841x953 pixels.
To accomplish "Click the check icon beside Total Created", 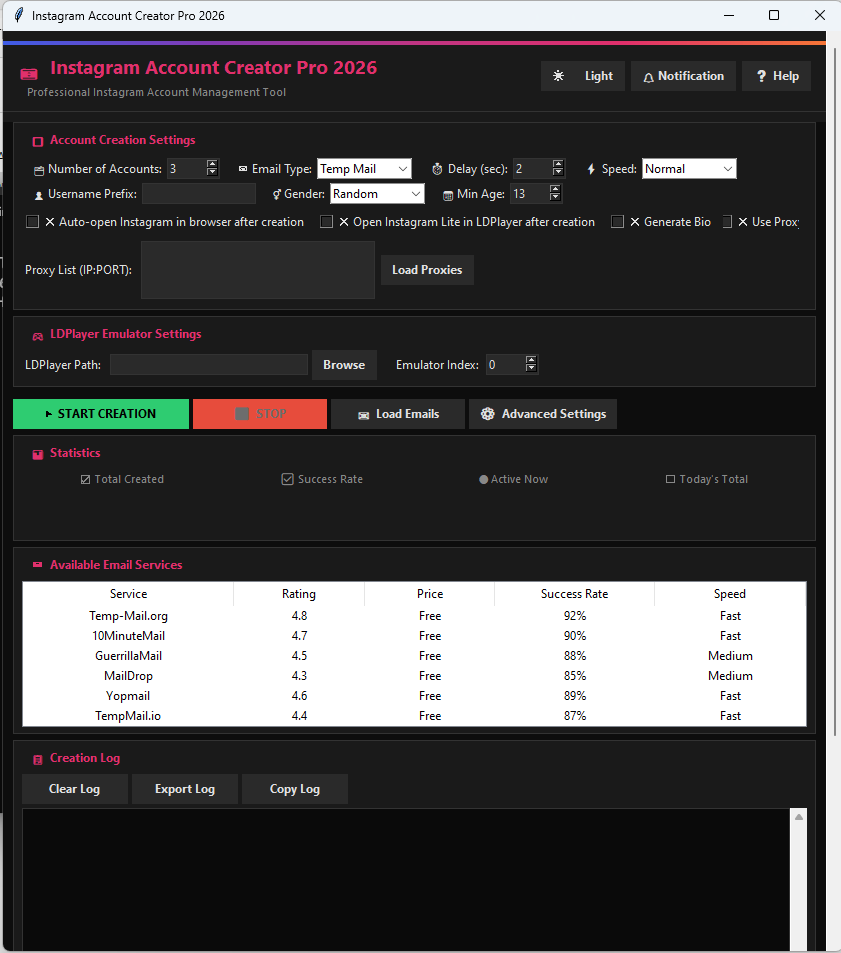I will tap(86, 480).
